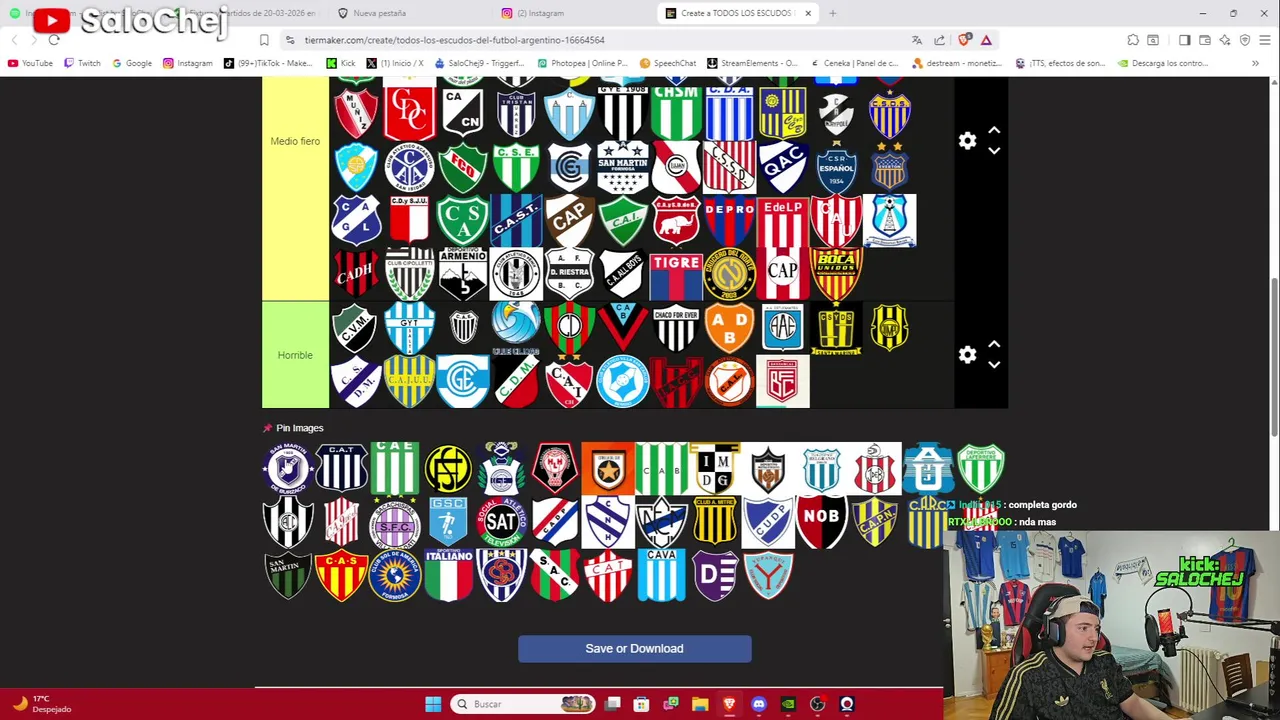This screenshot has width=1280, height=720.
Task: Select the BOCA UNIDOS crest
Action: click(836, 275)
